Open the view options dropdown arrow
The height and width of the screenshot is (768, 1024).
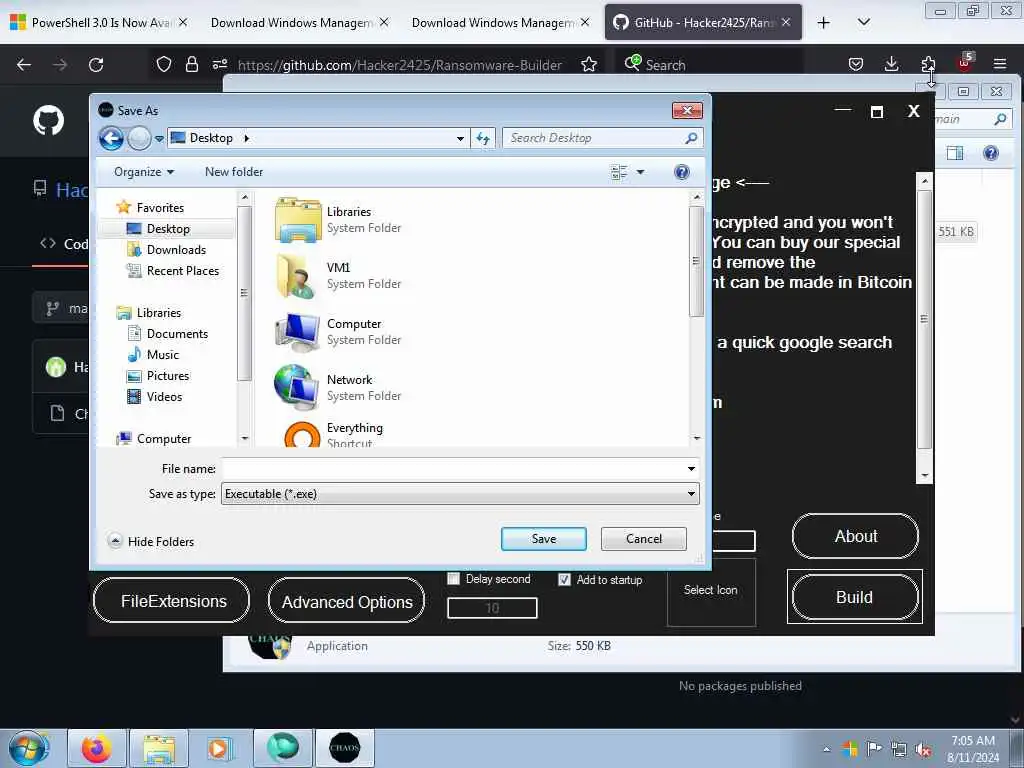641,172
